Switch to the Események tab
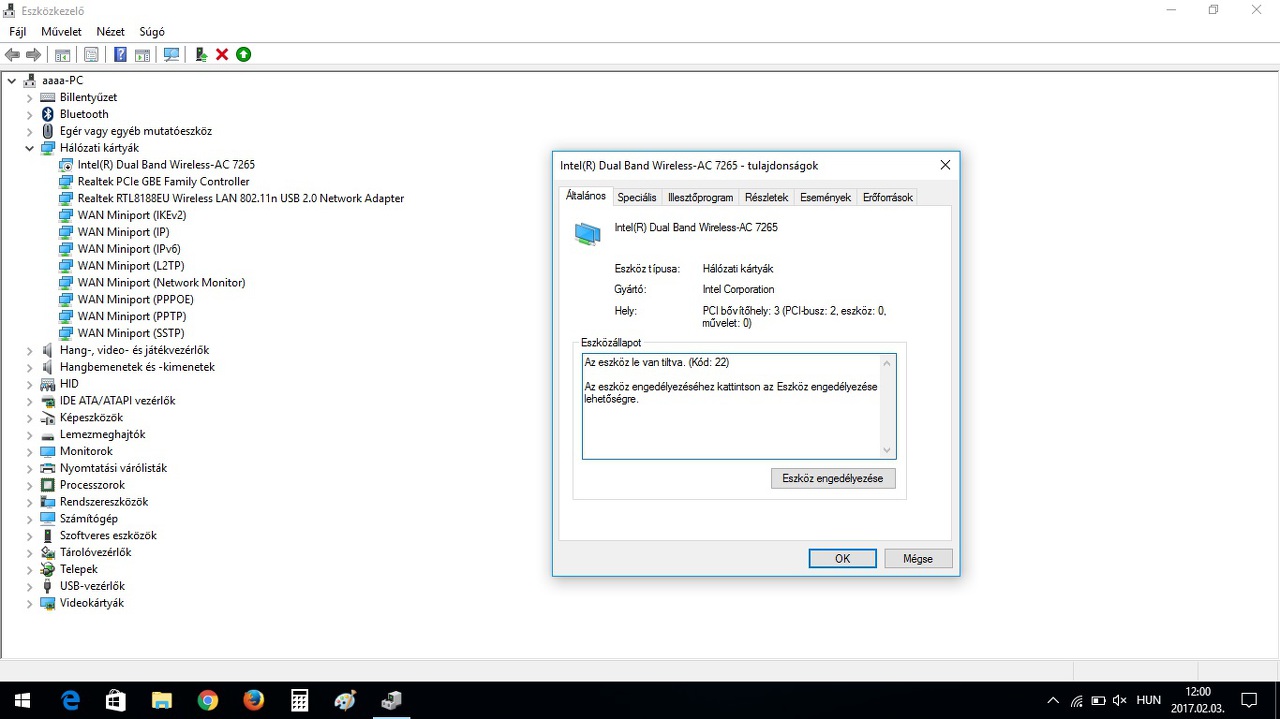The height and width of the screenshot is (719, 1280). tap(826, 197)
